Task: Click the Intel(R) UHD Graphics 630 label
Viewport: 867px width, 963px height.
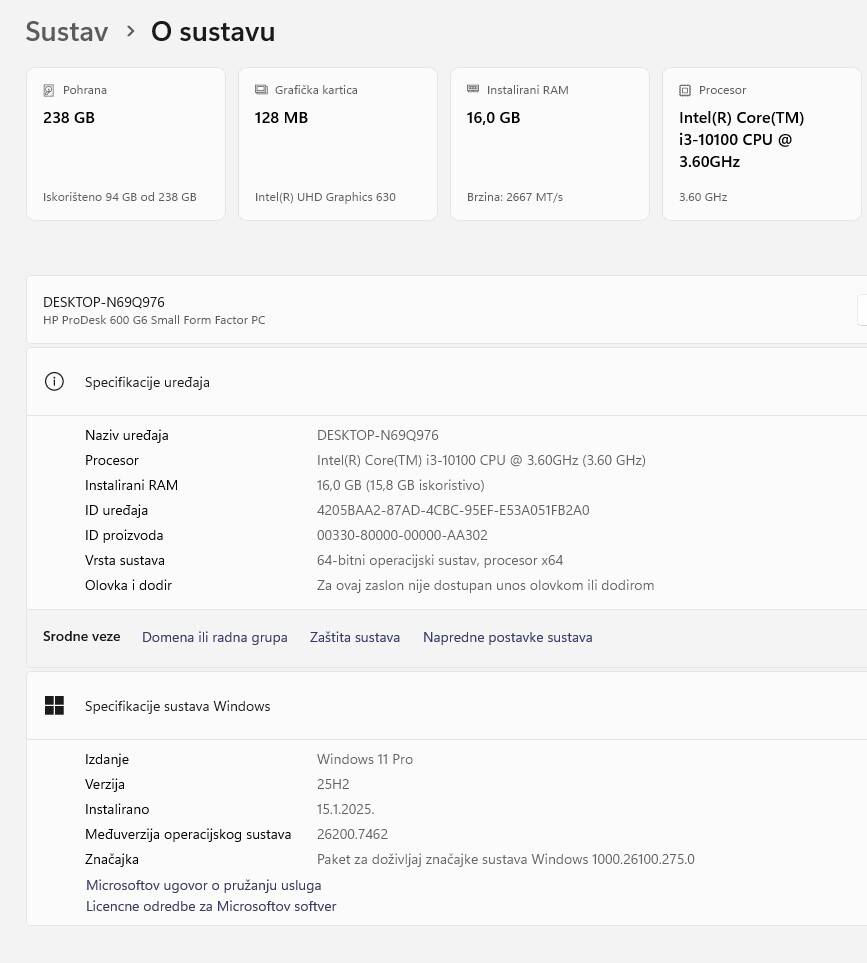Action: pos(325,197)
